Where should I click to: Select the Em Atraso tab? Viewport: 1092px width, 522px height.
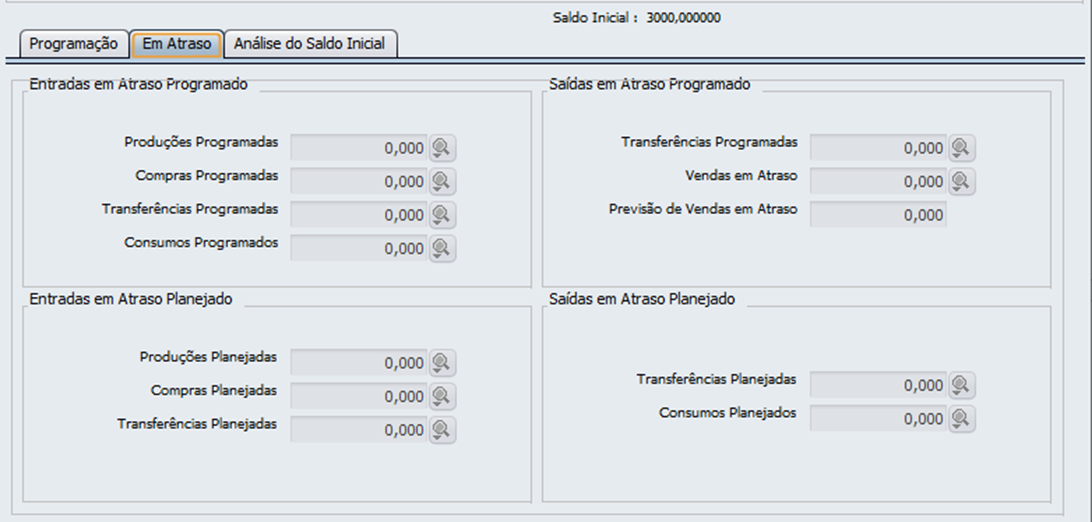(x=177, y=44)
